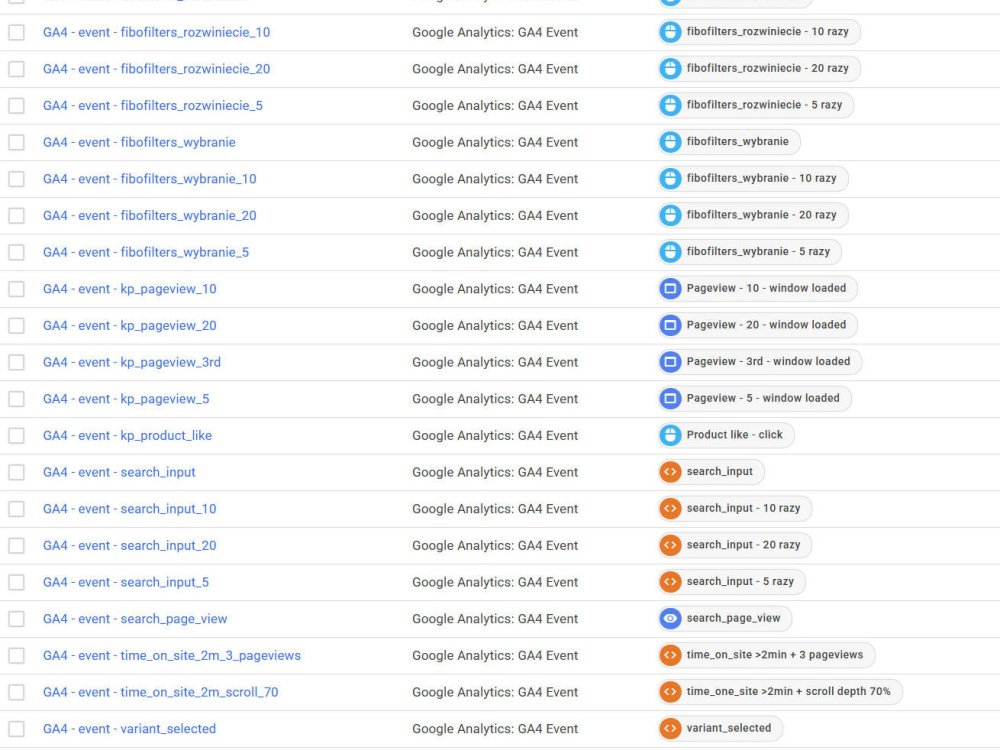Click icon of time_one_site >2min + scroll depth 70%
The height and width of the screenshot is (750, 1000).
pos(670,692)
